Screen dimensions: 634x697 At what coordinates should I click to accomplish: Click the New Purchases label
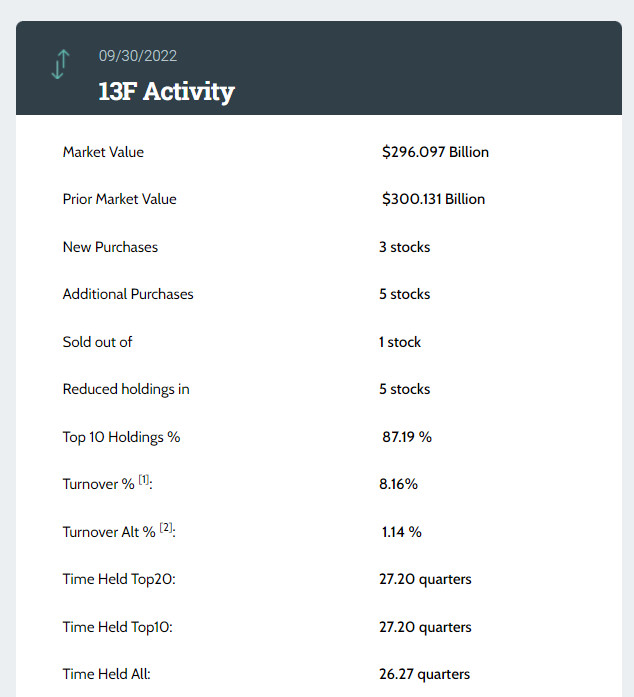pyautogui.click(x=110, y=247)
